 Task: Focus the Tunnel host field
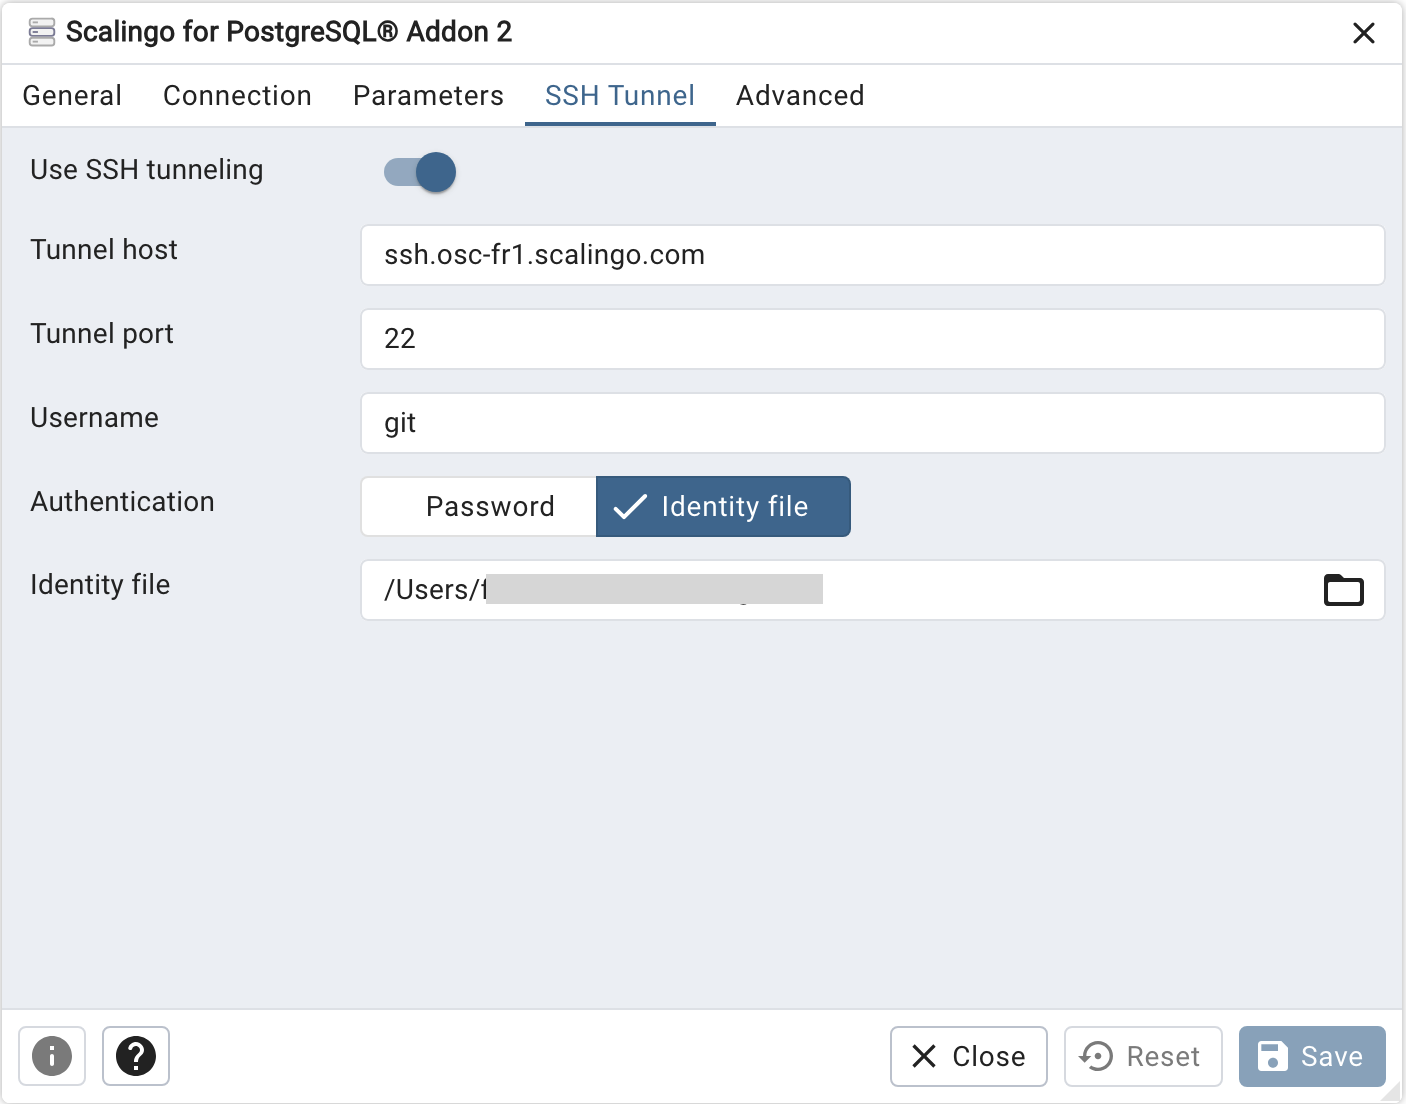tap(872, 255)
